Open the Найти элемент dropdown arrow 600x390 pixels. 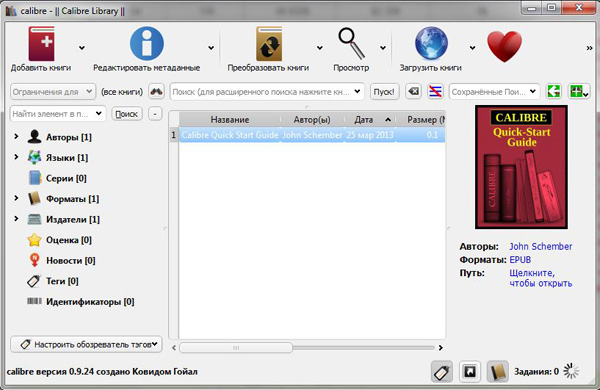[x=99, y=113]
